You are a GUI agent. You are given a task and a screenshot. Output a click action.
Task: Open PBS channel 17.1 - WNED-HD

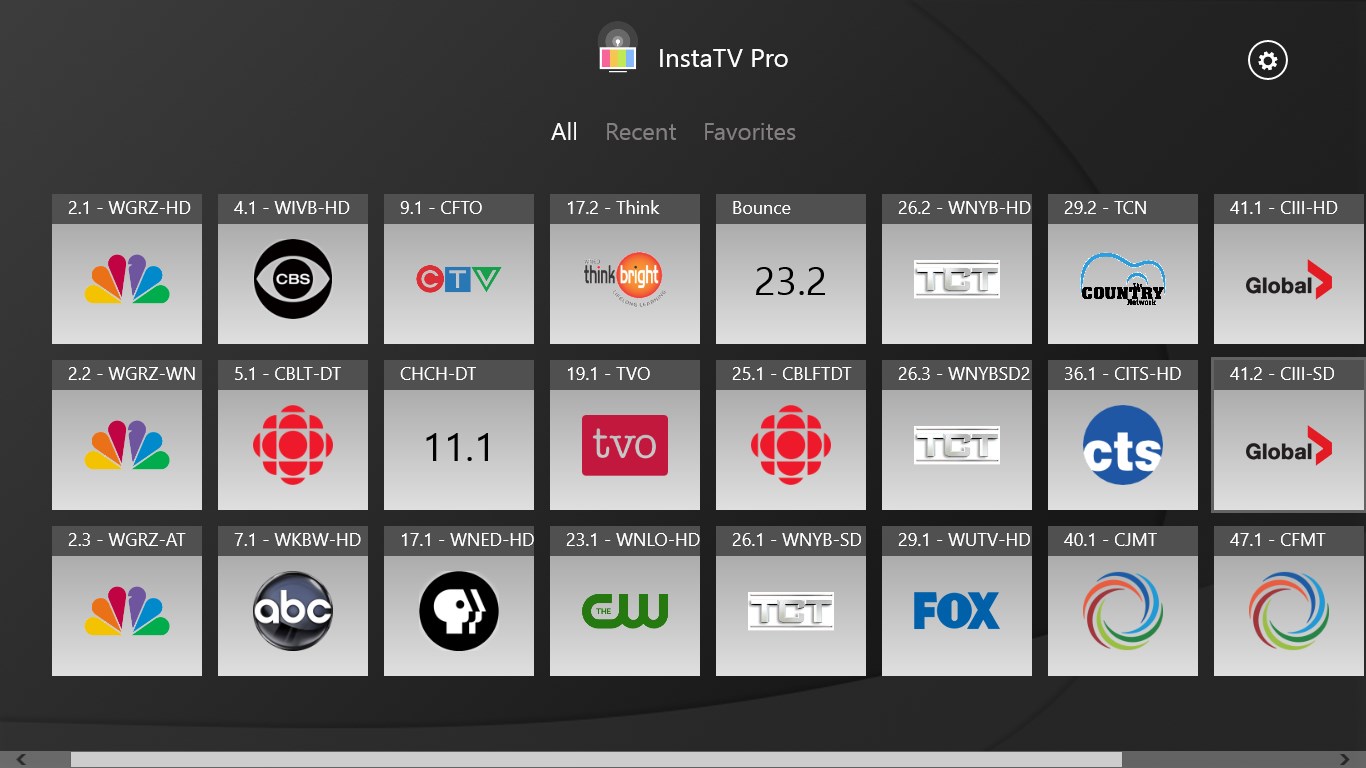pyautogui.click(x=459, y=601)
